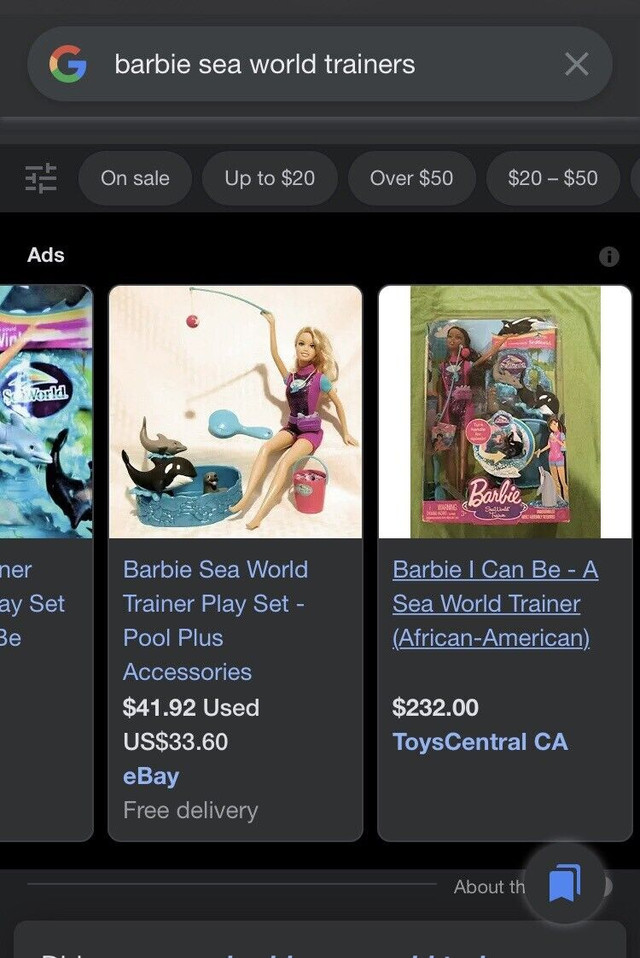Tap the eBay seller name

click(x=151, y=776)
